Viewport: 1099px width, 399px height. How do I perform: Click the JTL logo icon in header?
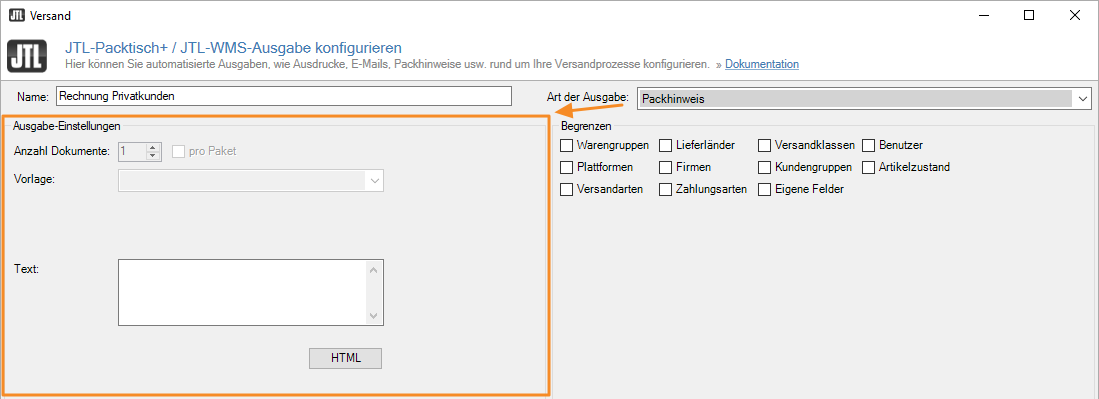27,56
